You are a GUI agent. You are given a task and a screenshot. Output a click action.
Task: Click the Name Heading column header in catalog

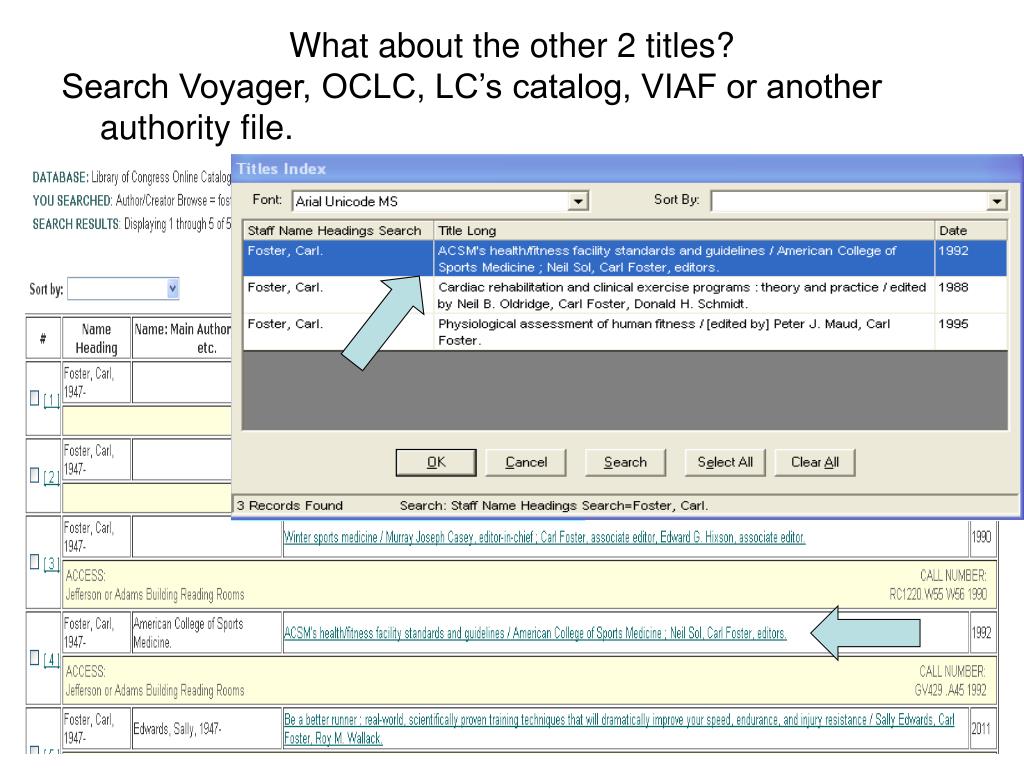[x=96, y=338]
